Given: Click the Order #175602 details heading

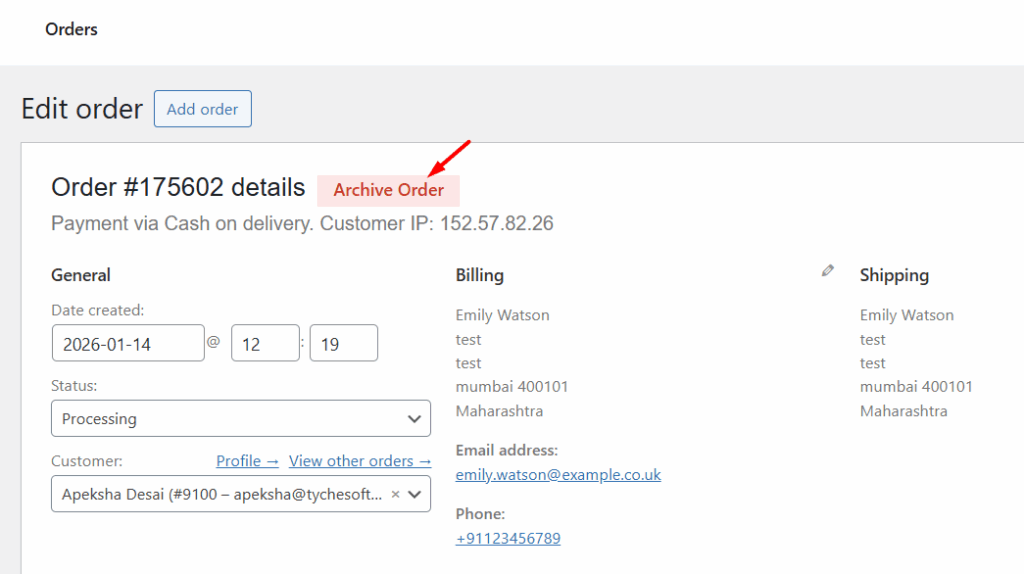Looking at the screenshot, I should tap(178, 187).
